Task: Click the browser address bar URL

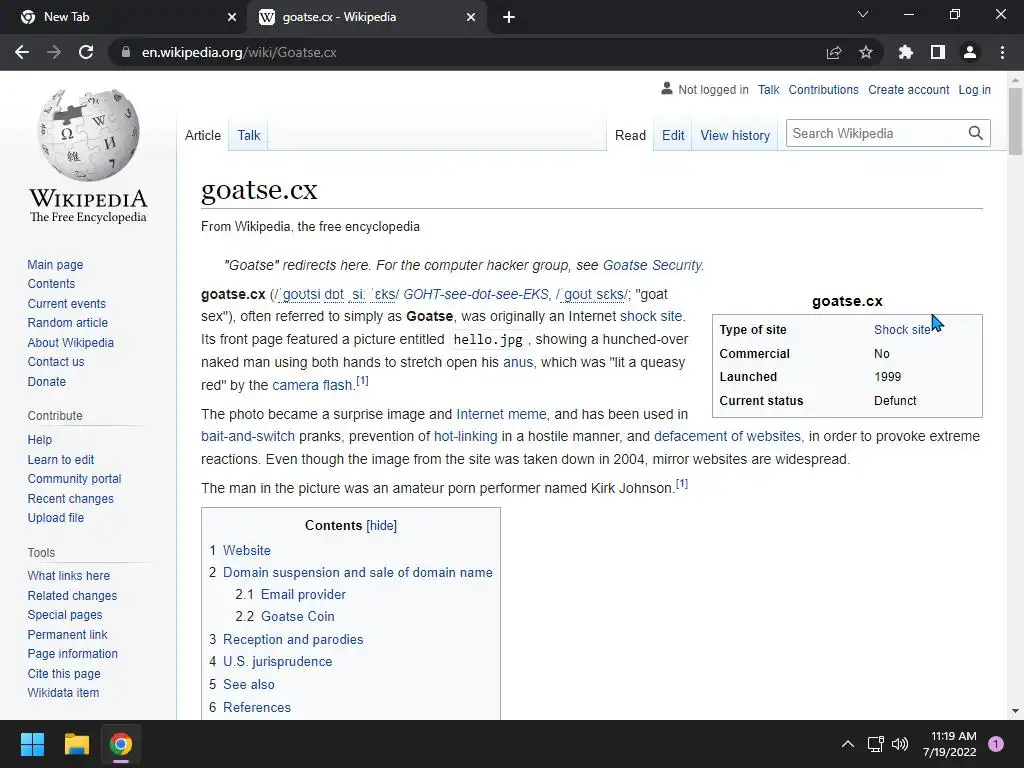Action: pos(239,52)
